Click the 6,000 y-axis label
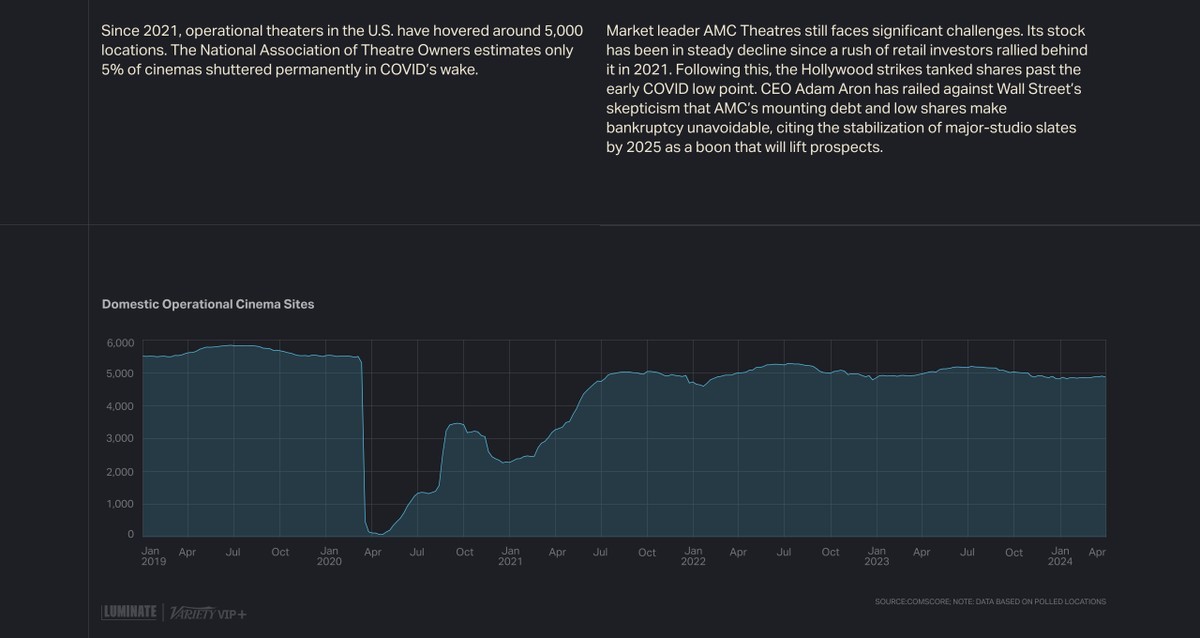1200x638 pixels. click(x=120, y=342)
